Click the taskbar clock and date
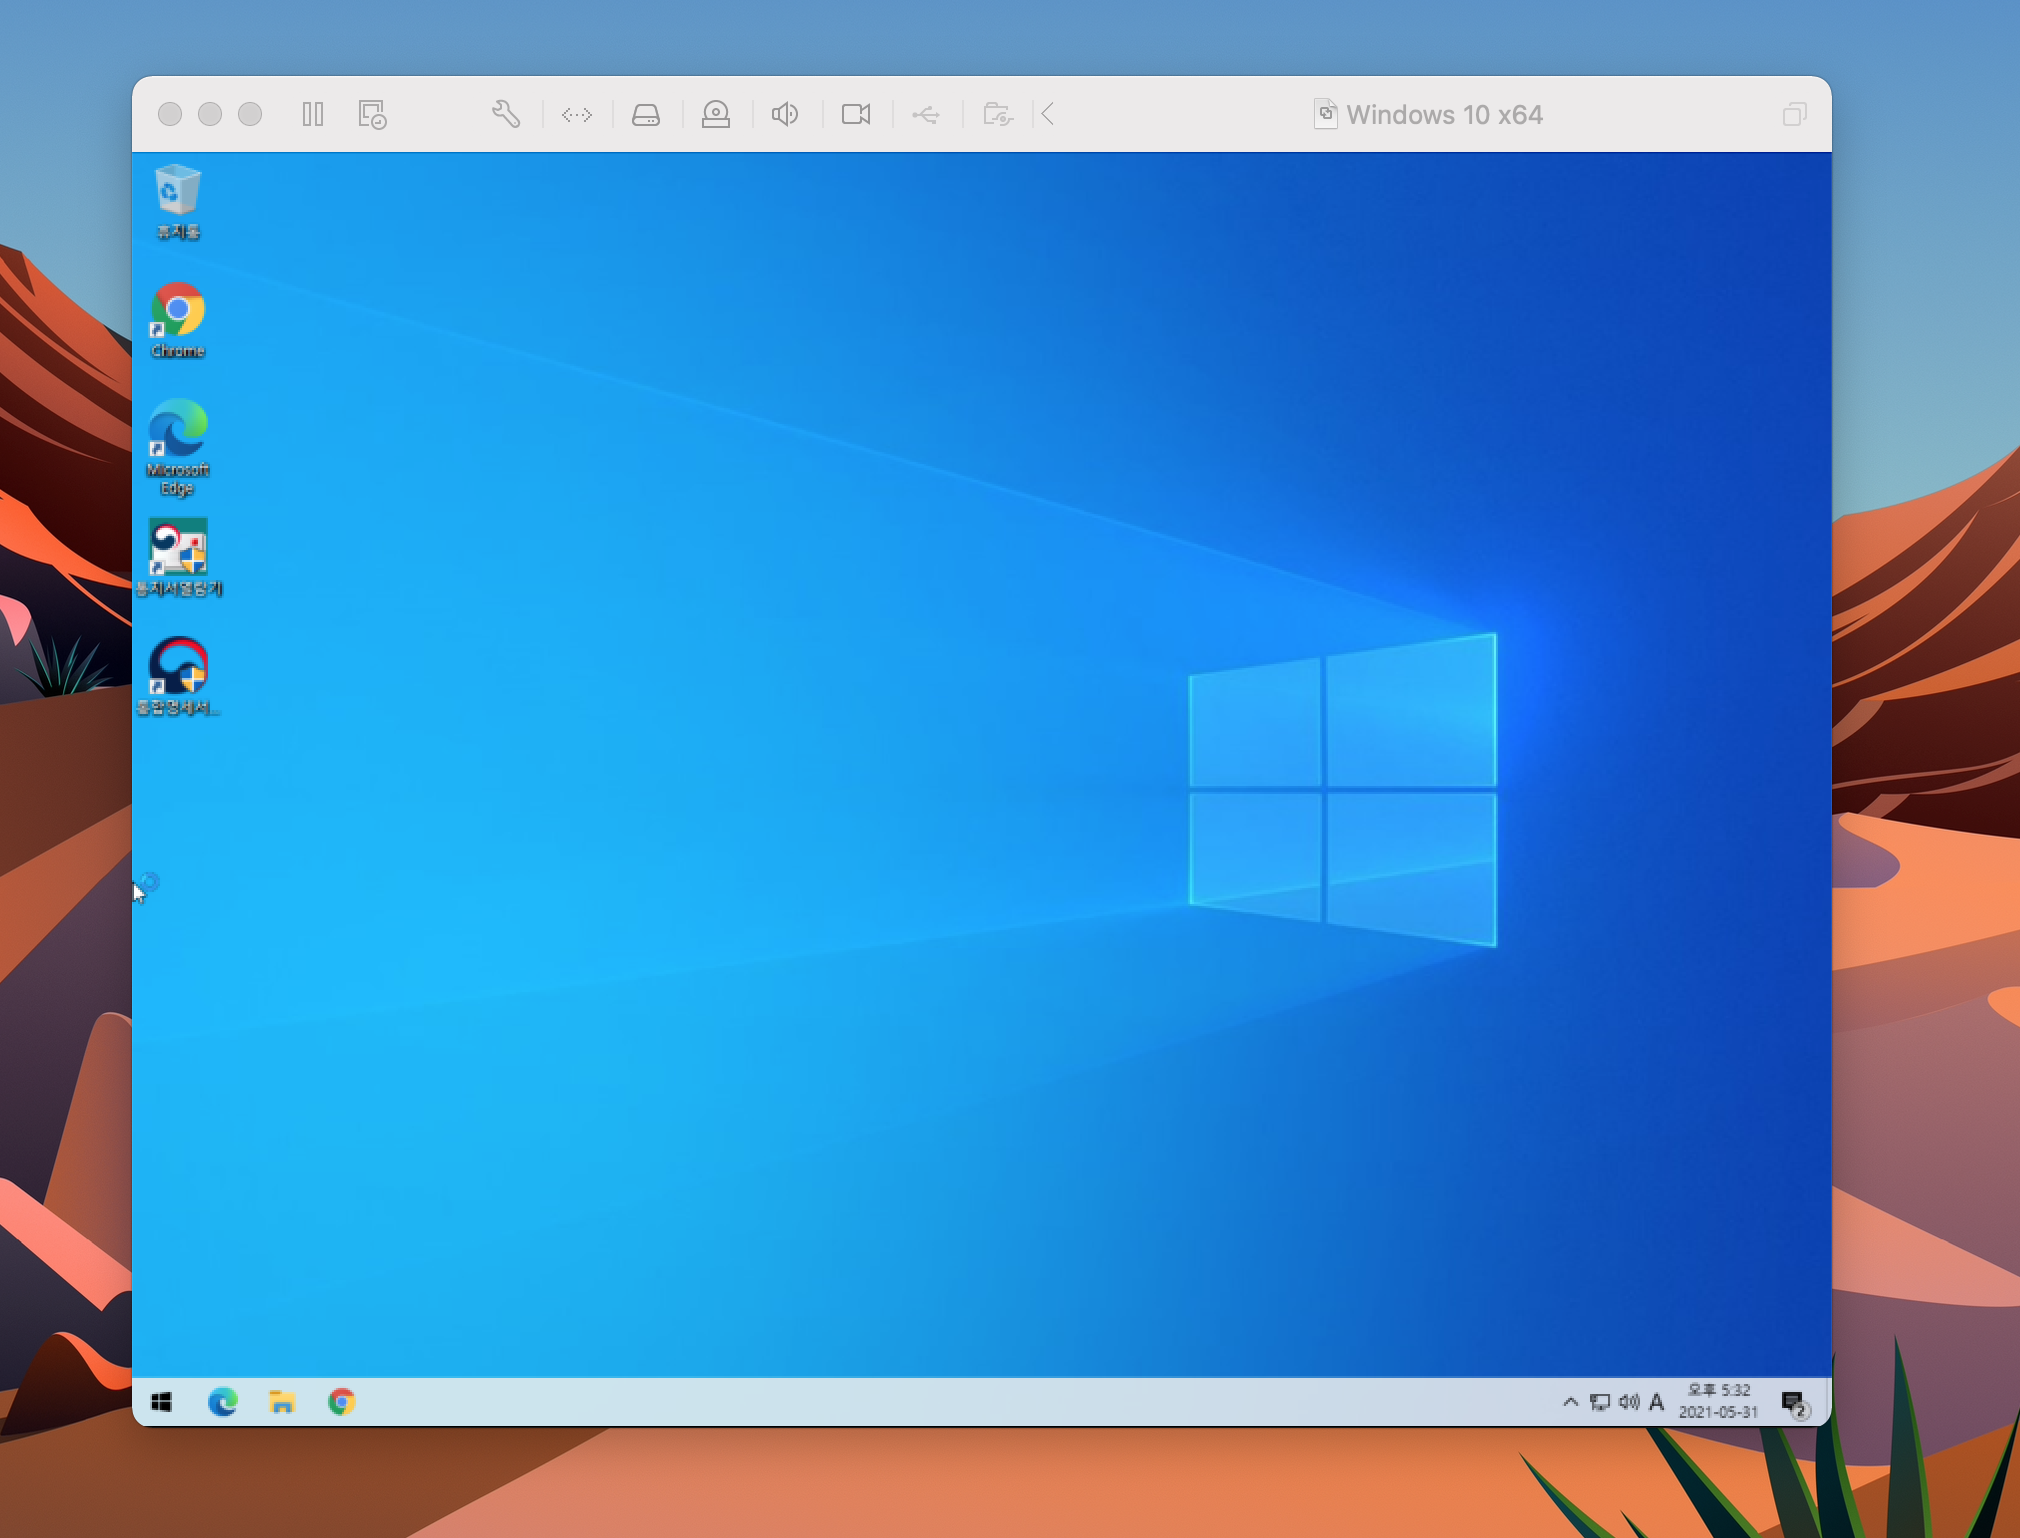The image size is (2020, 1538). coord(1718,1401)
